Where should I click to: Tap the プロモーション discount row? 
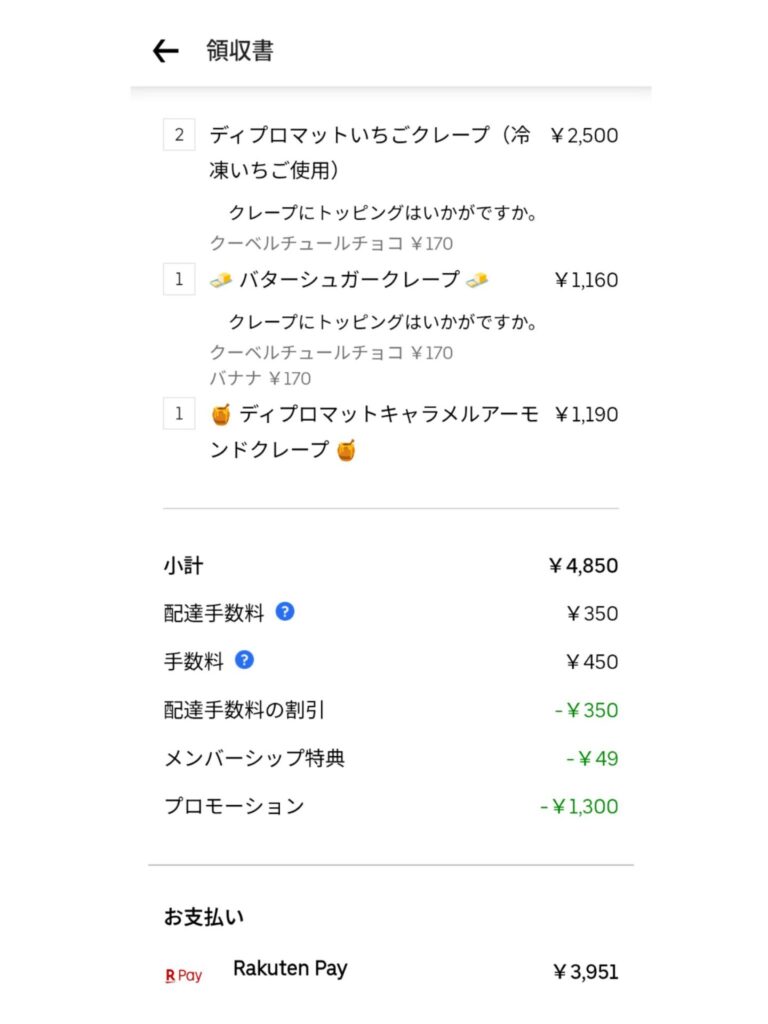[x=391, y=806]
